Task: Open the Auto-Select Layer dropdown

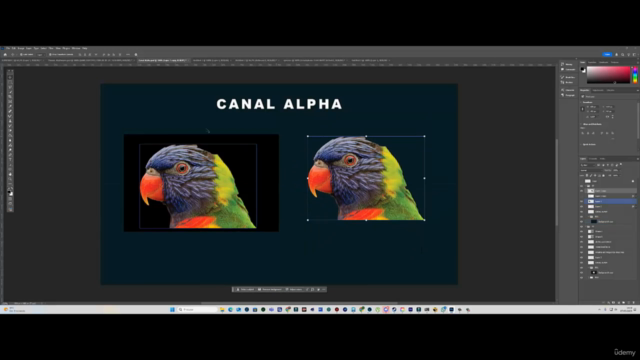Action: click(x=40, y=54)
